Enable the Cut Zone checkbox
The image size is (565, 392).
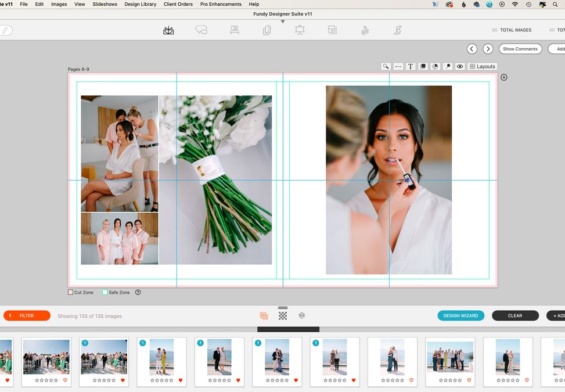pos(71,292)
